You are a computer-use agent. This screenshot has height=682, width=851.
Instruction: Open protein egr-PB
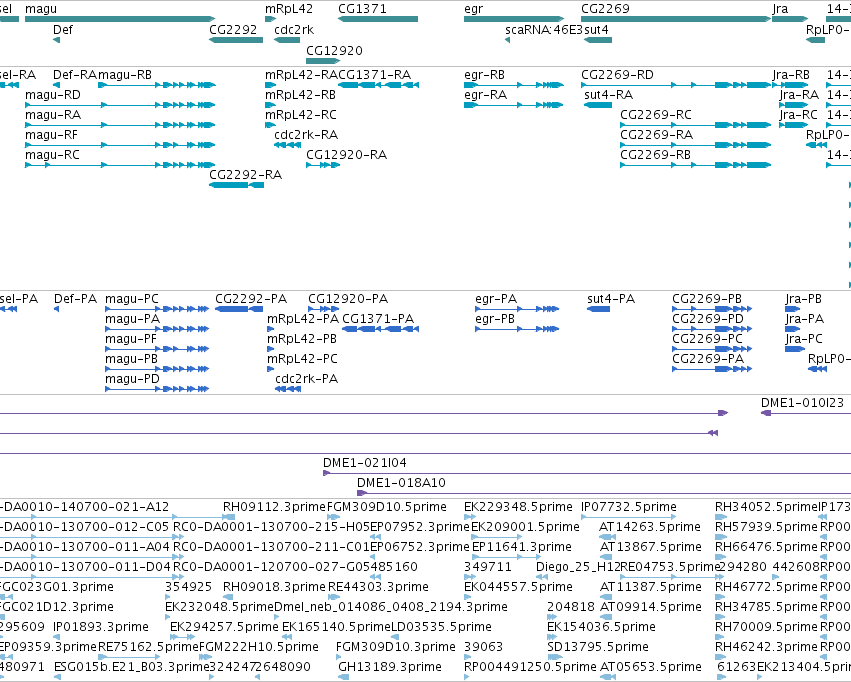(495, 319)
